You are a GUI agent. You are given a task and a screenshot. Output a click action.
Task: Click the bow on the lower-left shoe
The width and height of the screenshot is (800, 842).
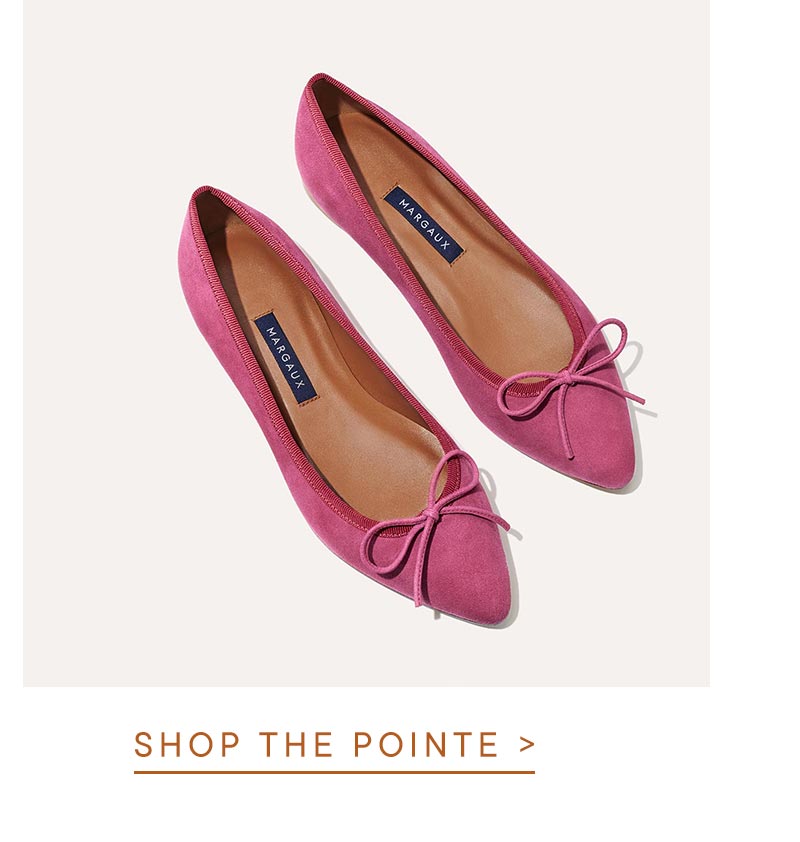point(434,528)
